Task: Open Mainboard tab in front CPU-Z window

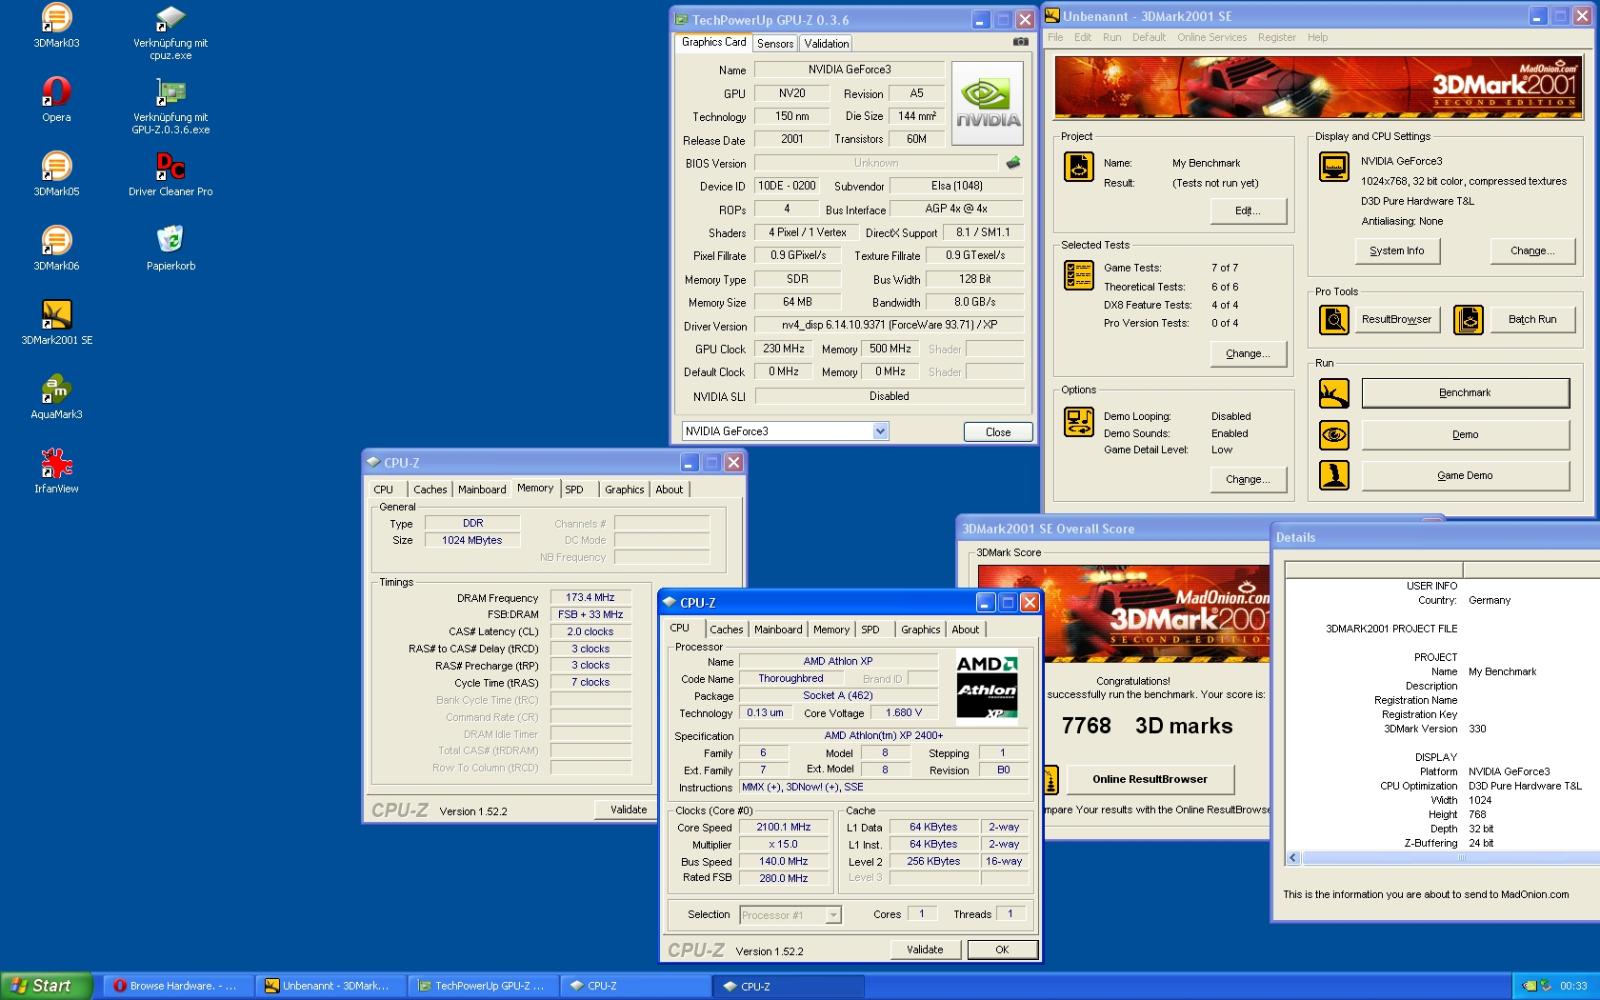Action: tap(778, 629)
